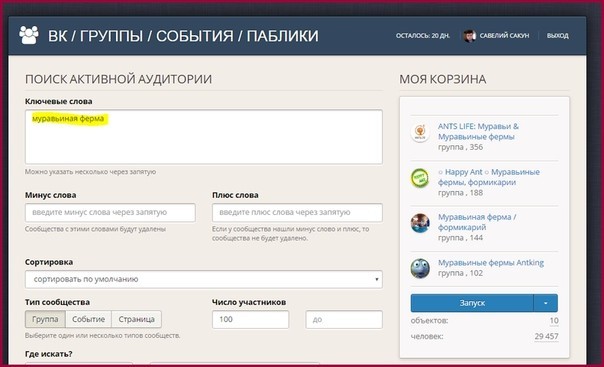The height and width of the screenshot is (367, 604).
Task: Open ANTS LIFE: Муравьи & Муравьиные фермы link
Action: click(478, 131)
